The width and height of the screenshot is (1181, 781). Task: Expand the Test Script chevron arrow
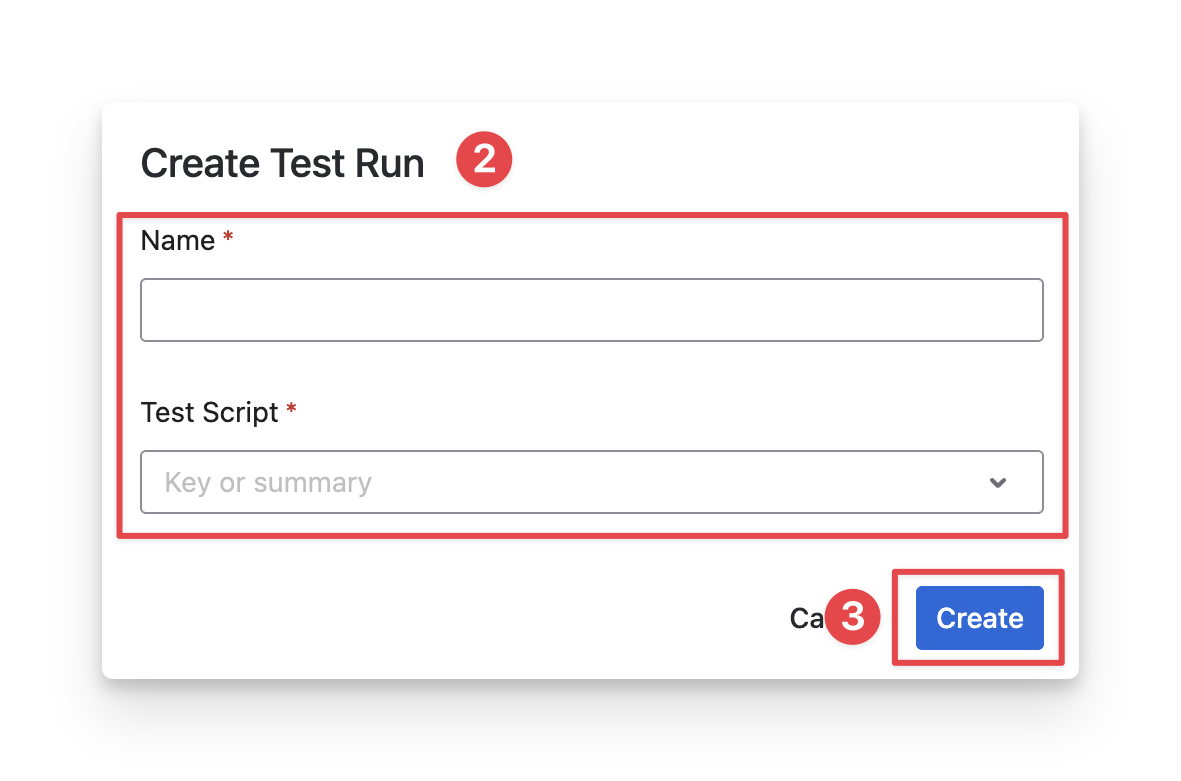(997, 483)
